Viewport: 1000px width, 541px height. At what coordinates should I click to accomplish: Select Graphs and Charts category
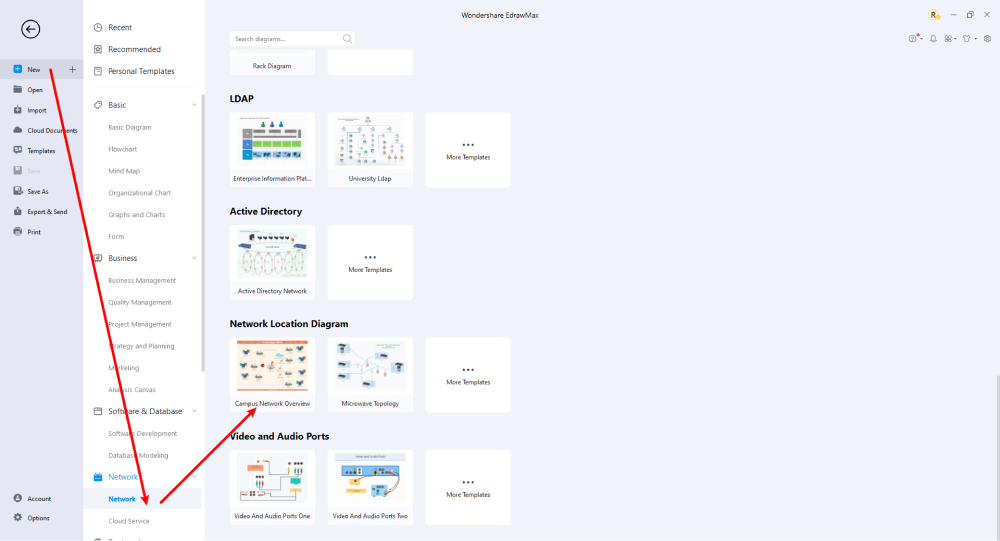[x=136, y=214]
